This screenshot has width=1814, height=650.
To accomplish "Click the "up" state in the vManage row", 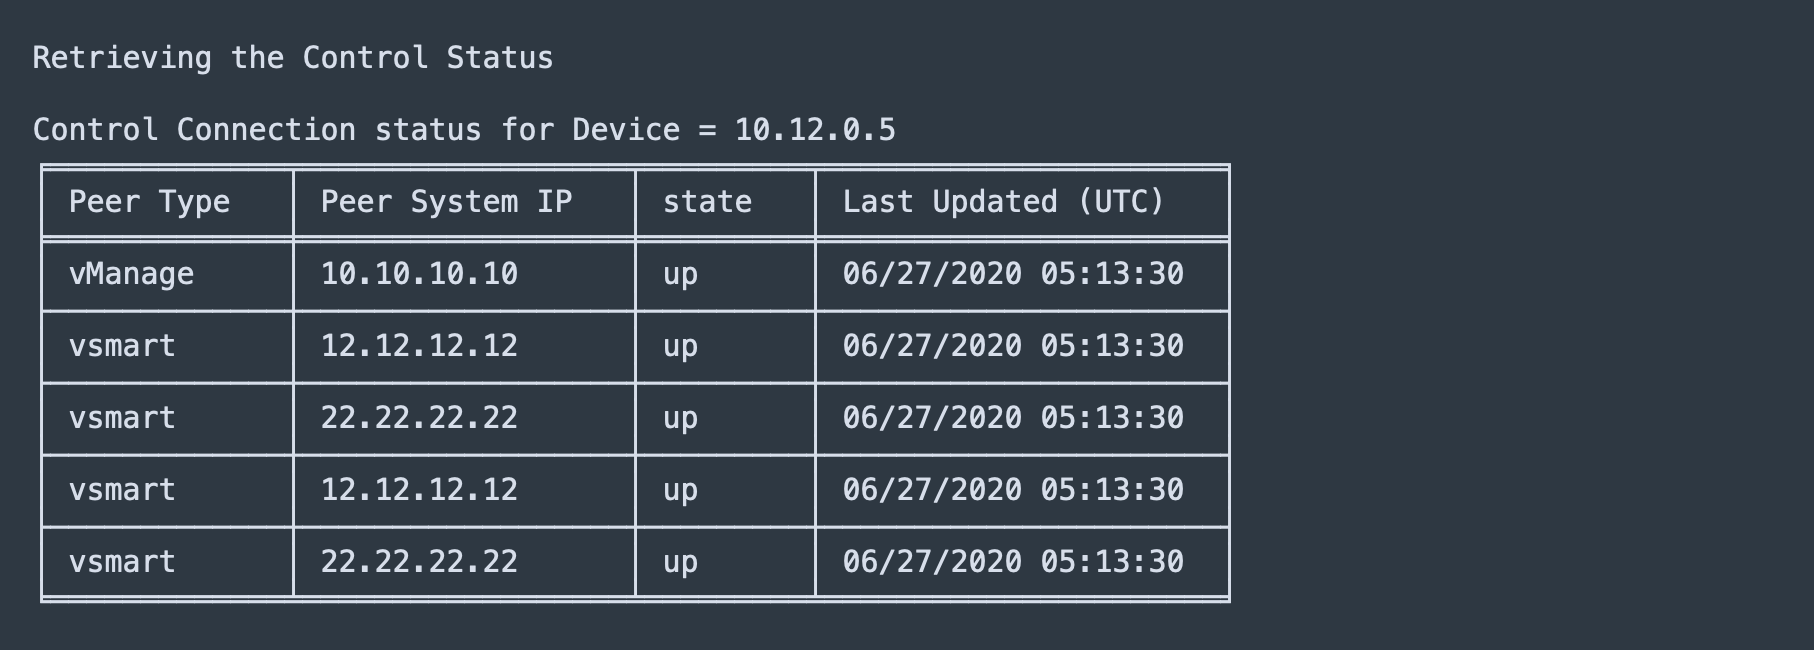I will 680,274.
